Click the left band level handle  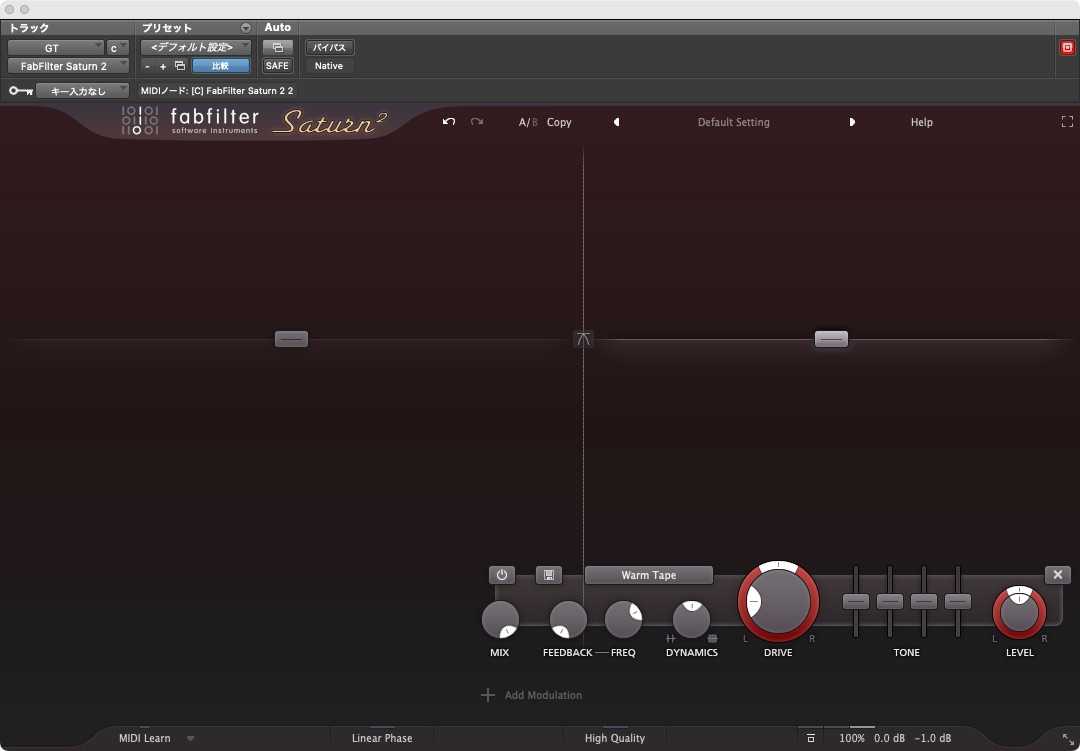tap(291, 339)
